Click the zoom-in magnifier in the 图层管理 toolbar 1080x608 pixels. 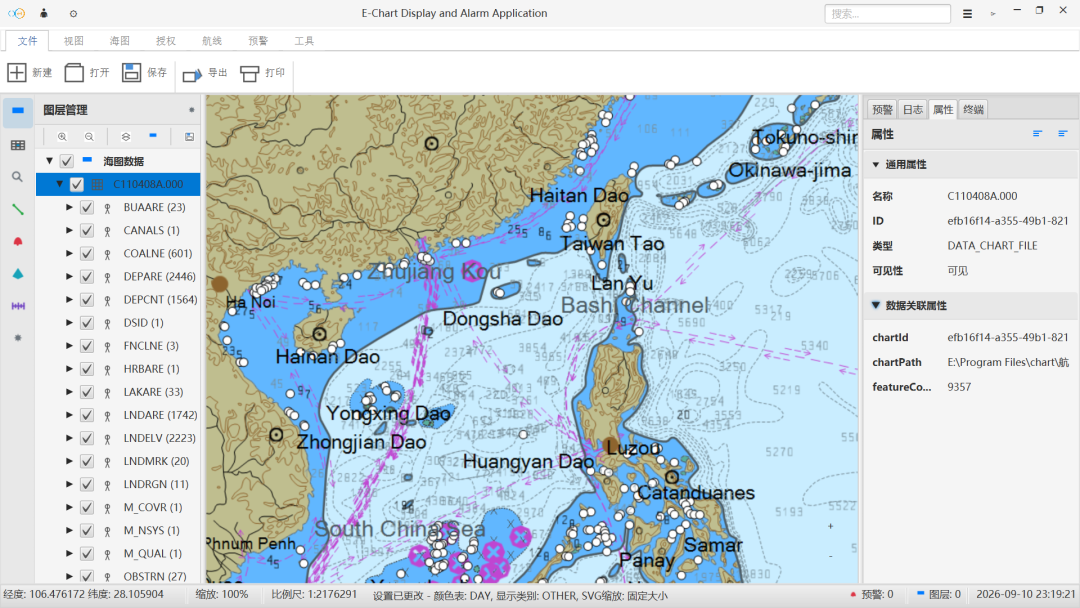pyautogui.click(x=62, y=137)
